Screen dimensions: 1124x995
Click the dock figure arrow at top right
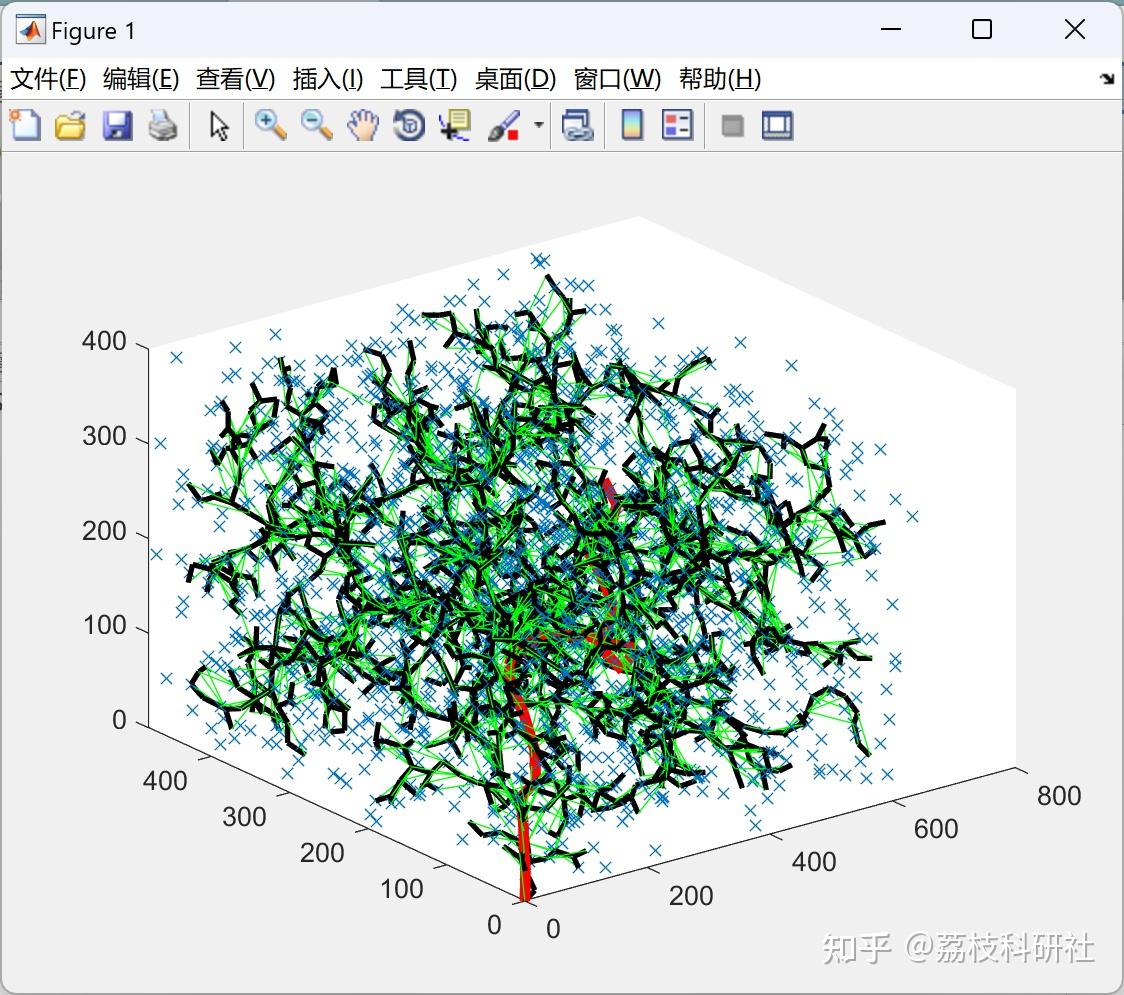coord(1107,77)
